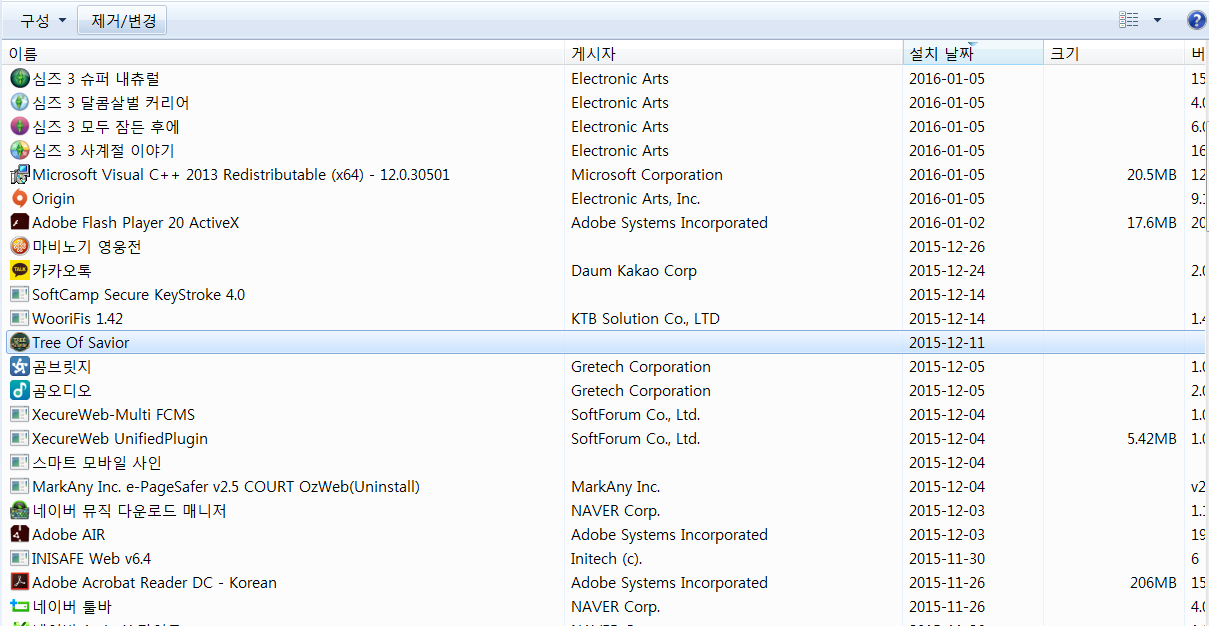Viewport: 1209px width, 626px height.
Task: Select the Tree Of Savior row name
Action: tap(81, 342)
